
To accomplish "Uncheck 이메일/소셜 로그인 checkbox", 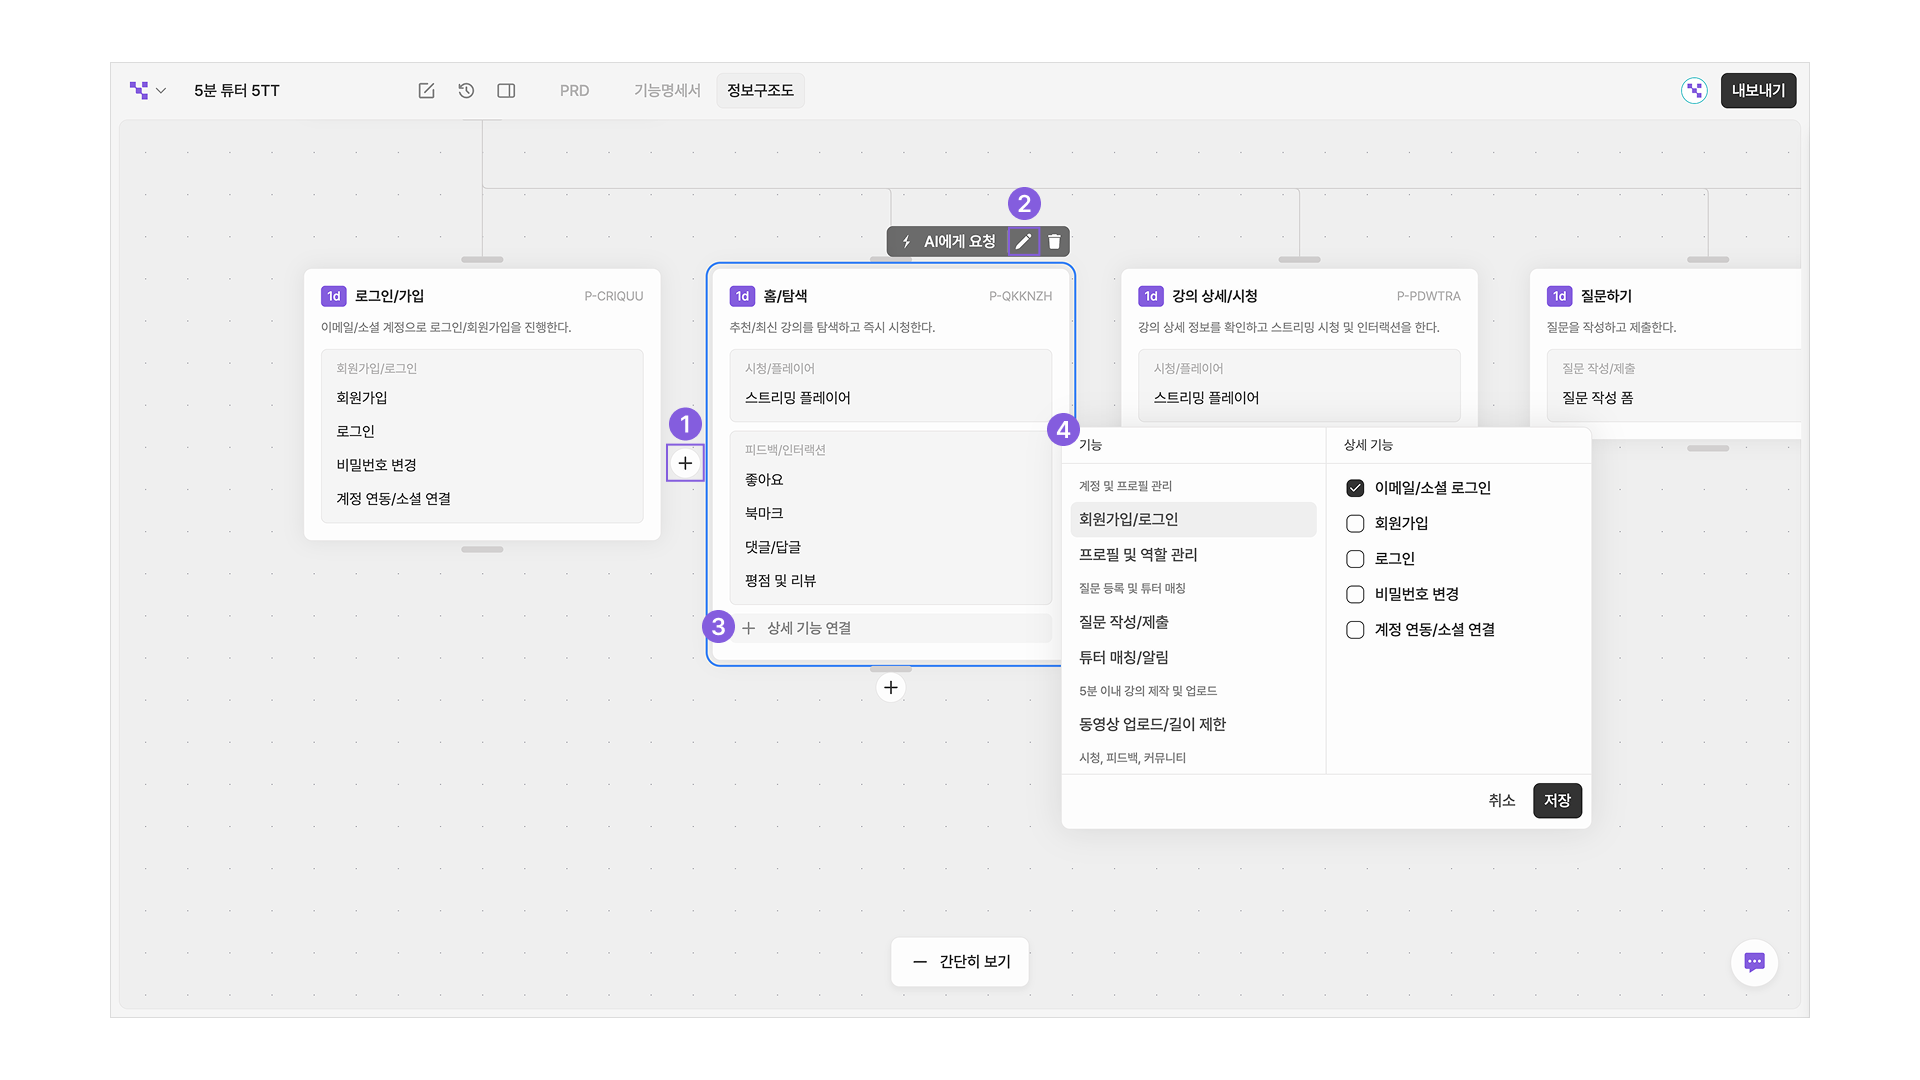I will coord(1355,488).
